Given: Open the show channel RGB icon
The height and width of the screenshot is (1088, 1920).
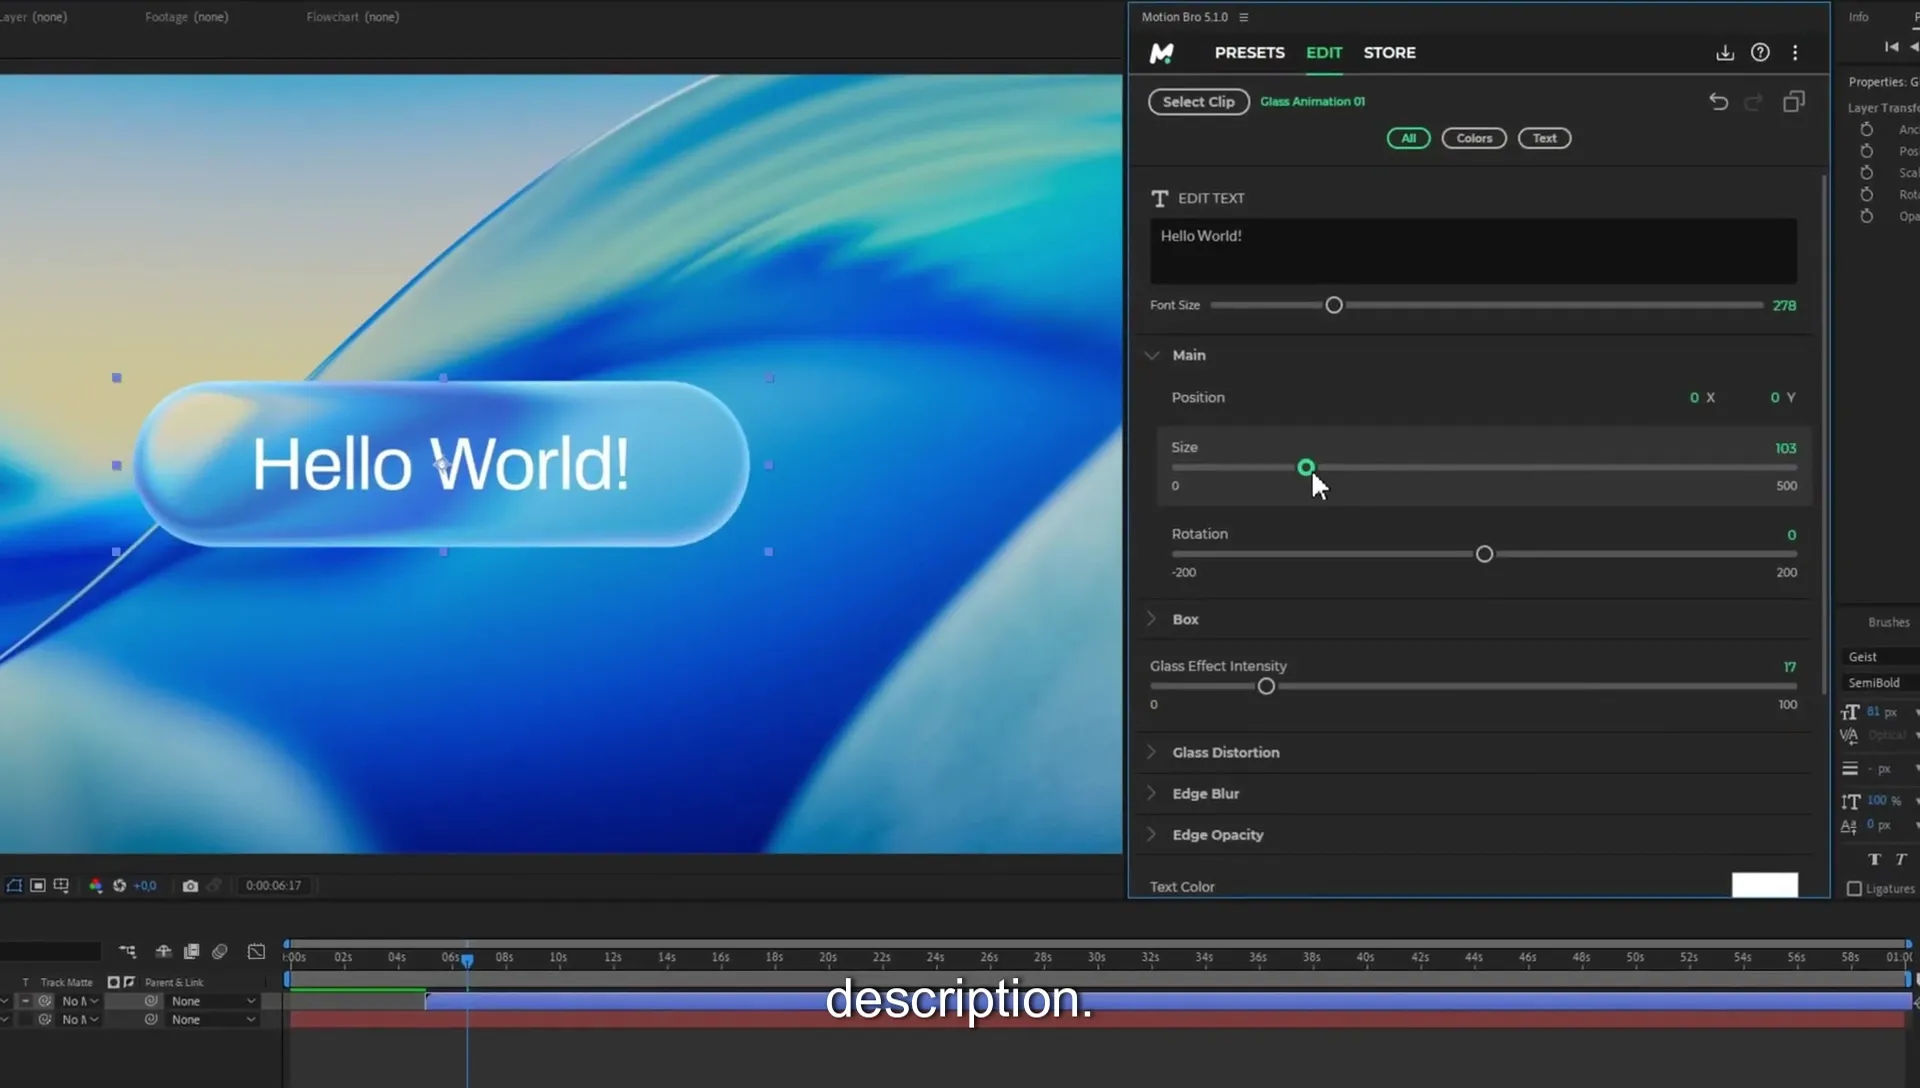Looking at the screenshot, I should click(96, 886).
